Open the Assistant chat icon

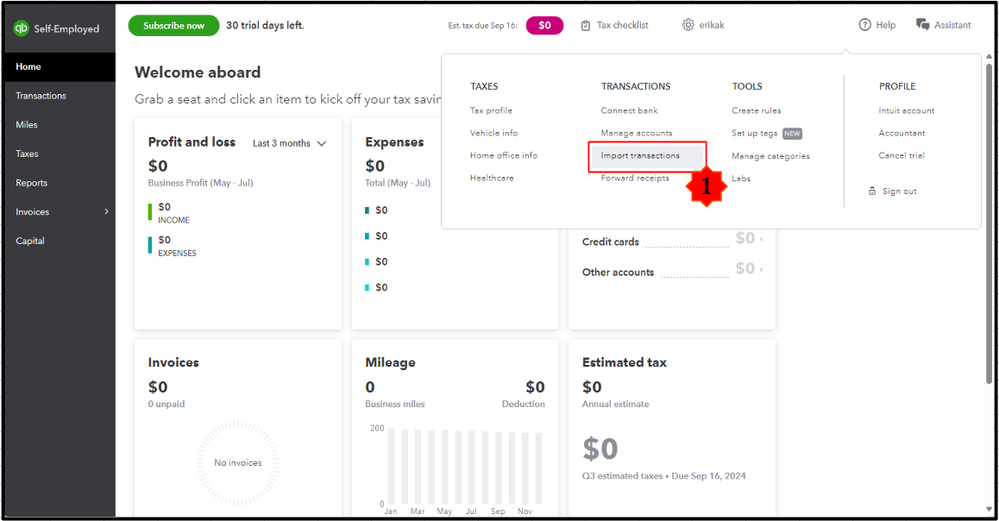point(922,25)
